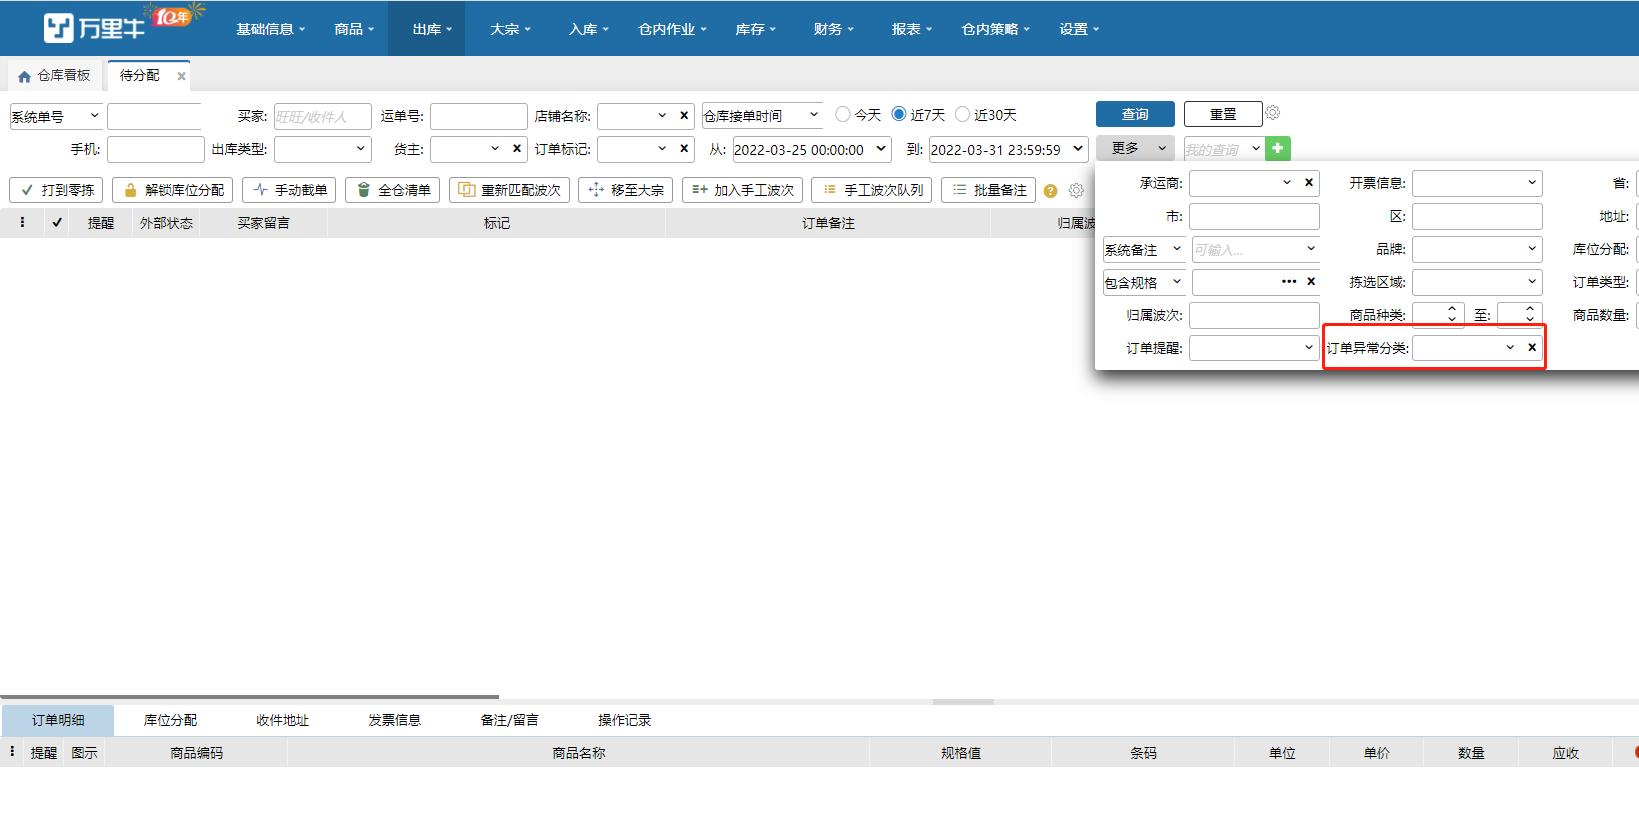Clear the 订单异常分类 field with X
Image resolution: width=1639 pixels, height=828 pixels.
(1531, 348)
